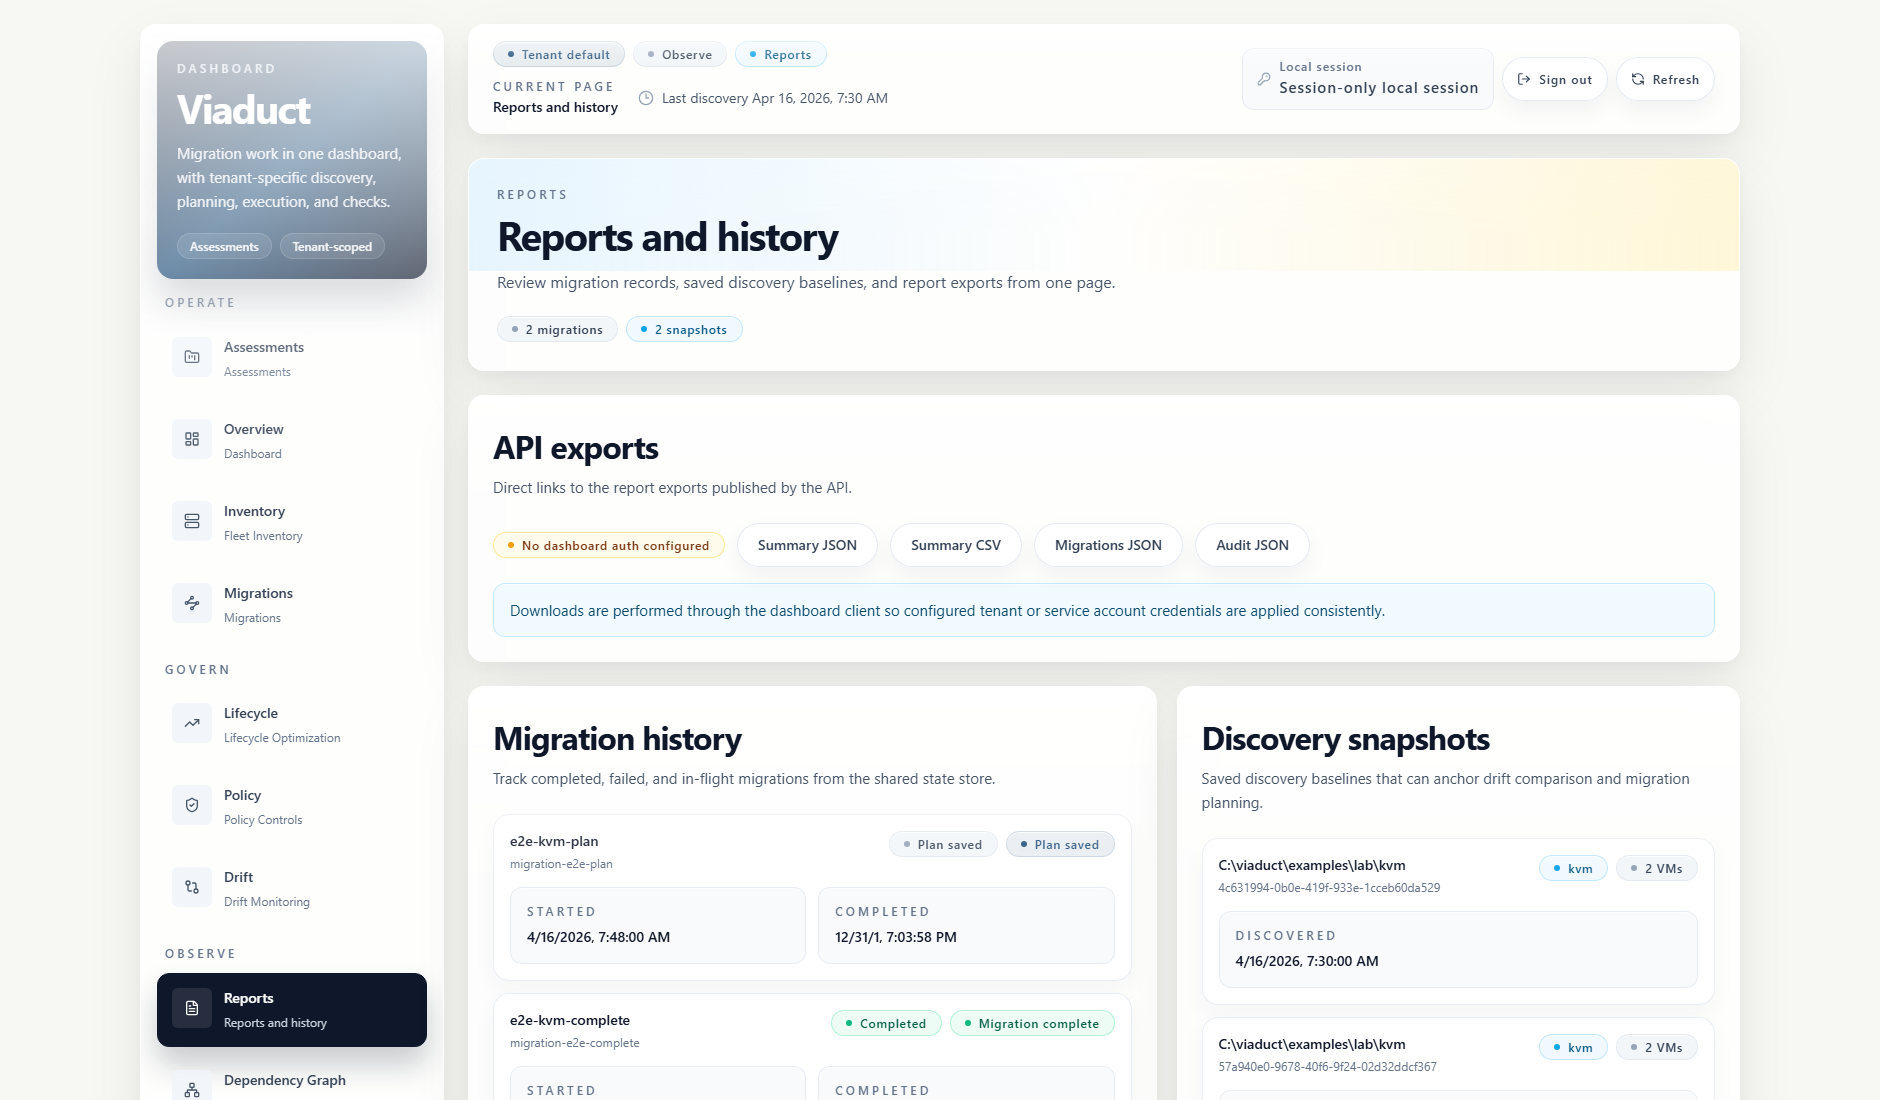
Task: Click the migration-e2e-plan identifier text
Action: (x=561, y=864)
